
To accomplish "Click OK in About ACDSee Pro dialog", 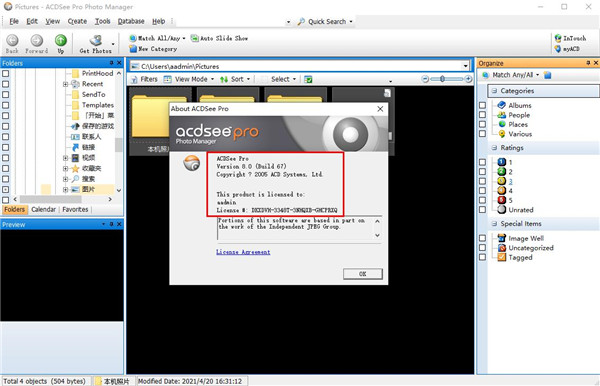I will [x=362, y=274].
